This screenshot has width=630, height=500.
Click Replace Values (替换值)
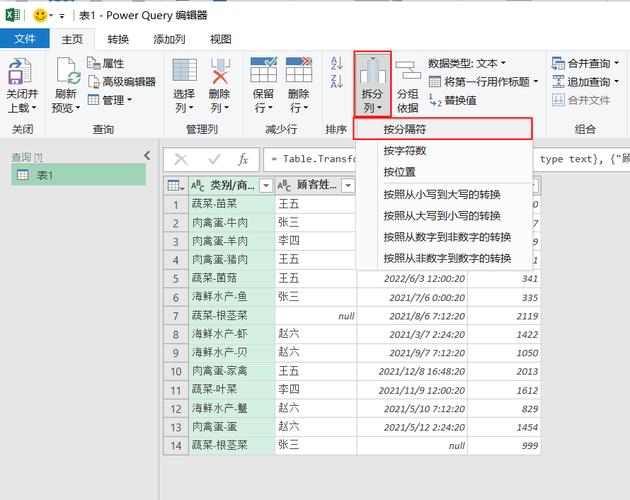452,100
